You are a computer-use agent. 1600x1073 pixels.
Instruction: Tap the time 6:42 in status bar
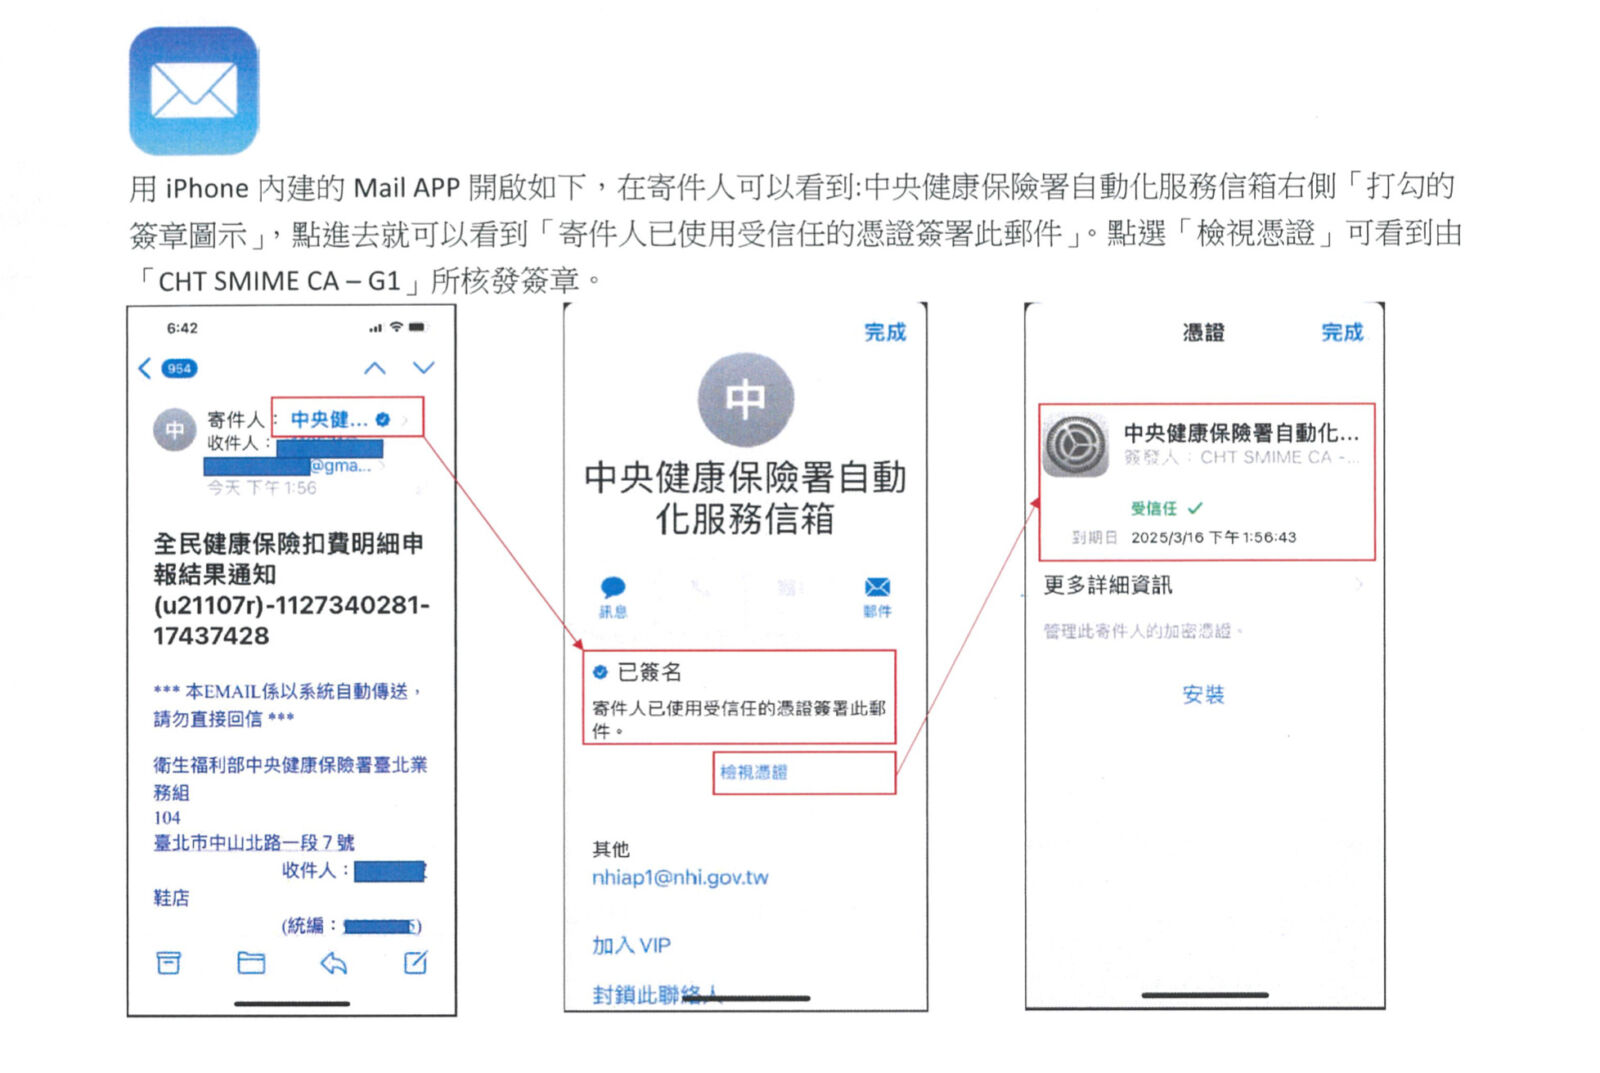click(x=182, y=328)
